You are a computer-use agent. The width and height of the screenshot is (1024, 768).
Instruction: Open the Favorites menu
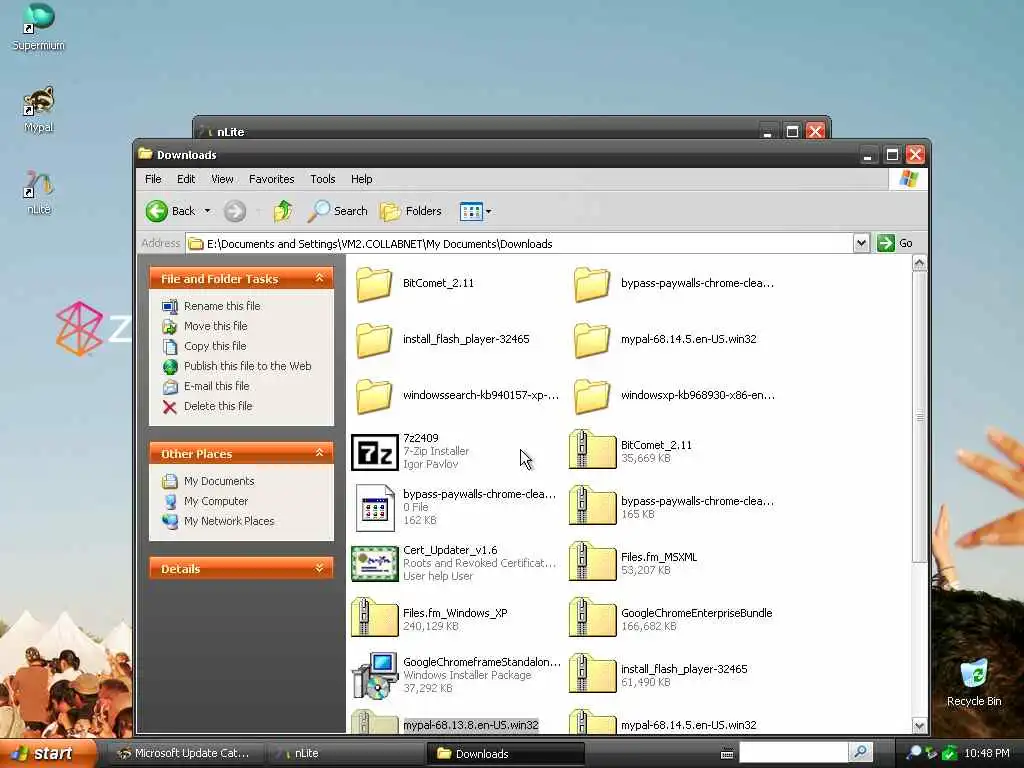(x=272, y=179)
